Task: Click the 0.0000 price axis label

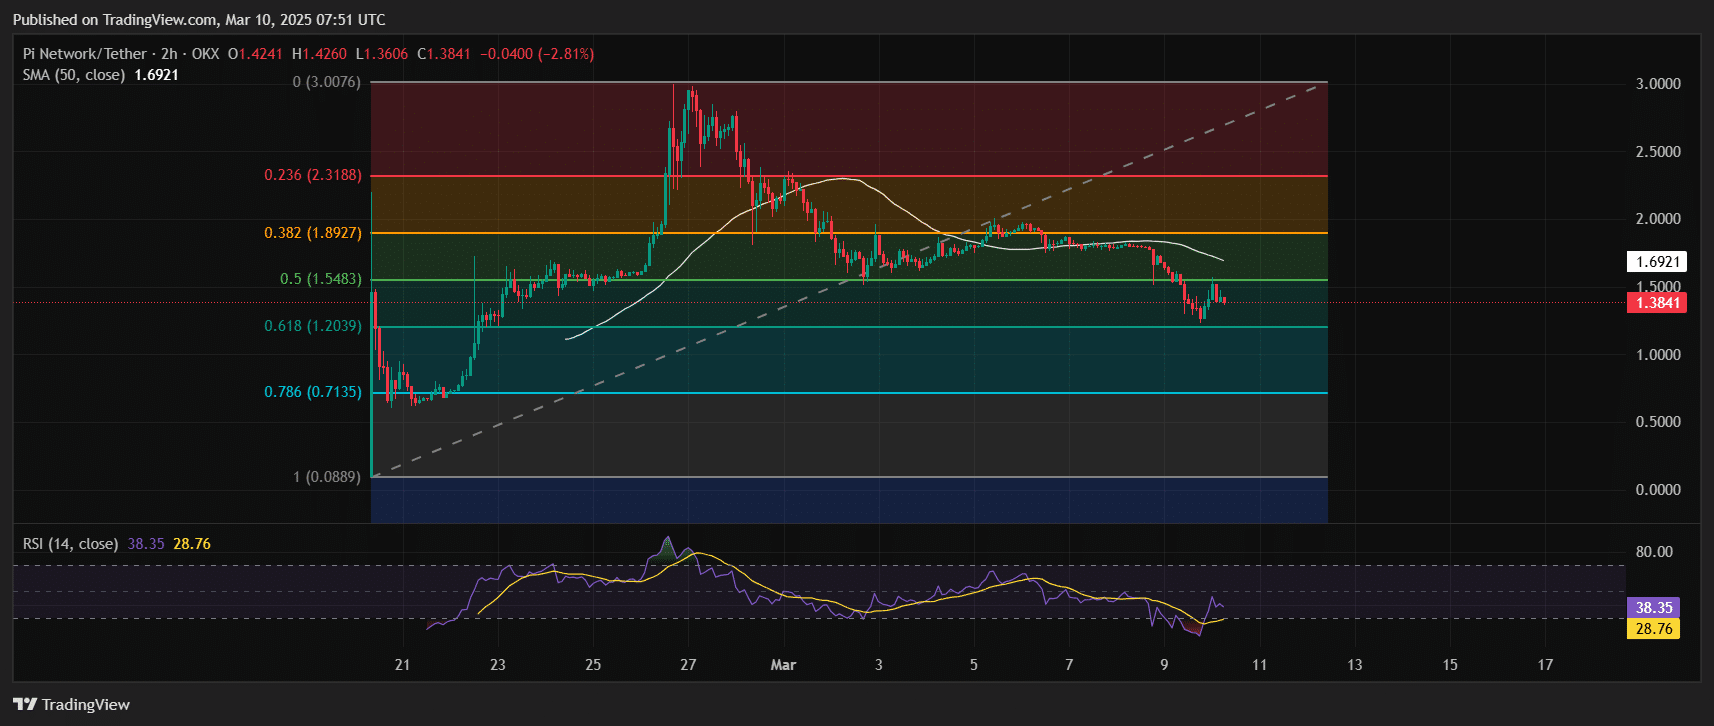Action: pyautogui.click(x=1658, y=490)
